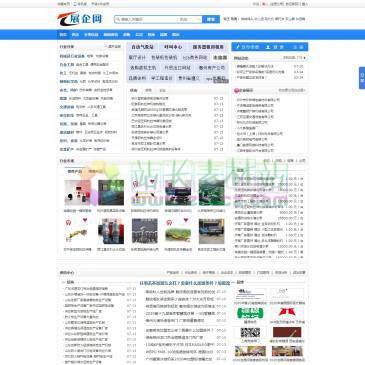Open the yellow machine on grass product thumbnail
The height and width of the screenshot is (365, 365).
coord(178,231)
